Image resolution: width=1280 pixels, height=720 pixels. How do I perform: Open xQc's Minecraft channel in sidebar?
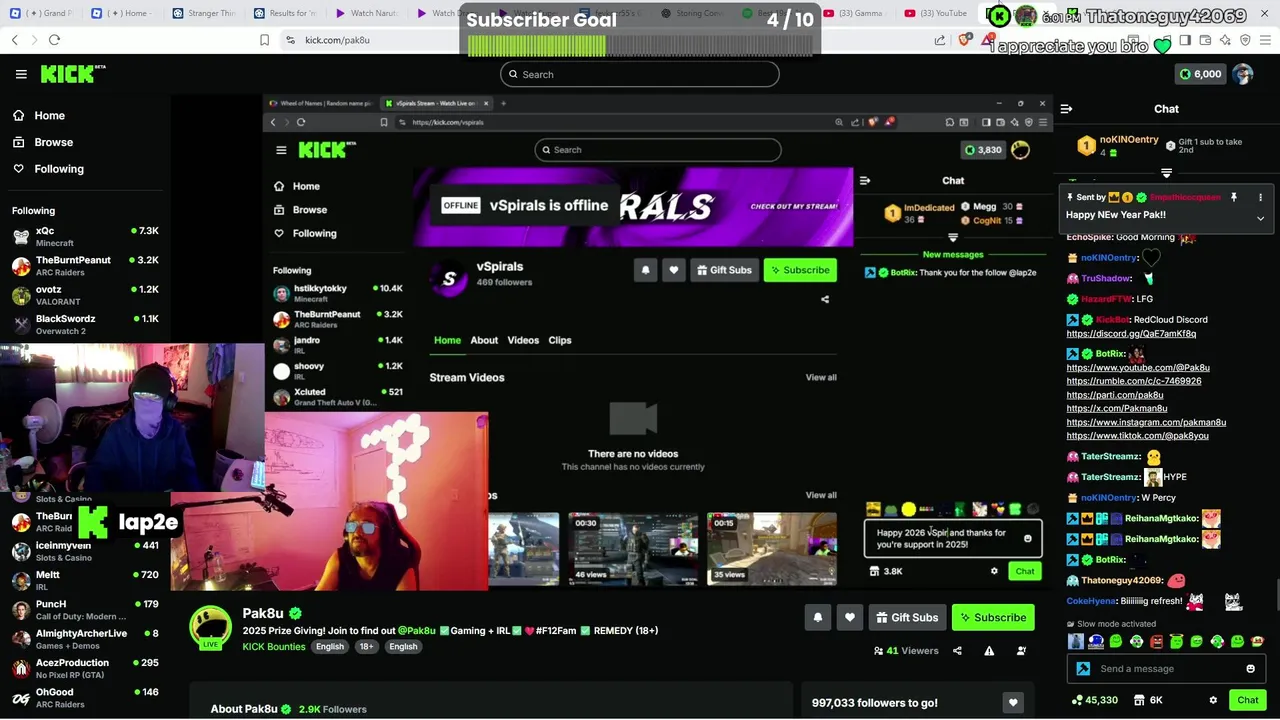coord(85,236)
